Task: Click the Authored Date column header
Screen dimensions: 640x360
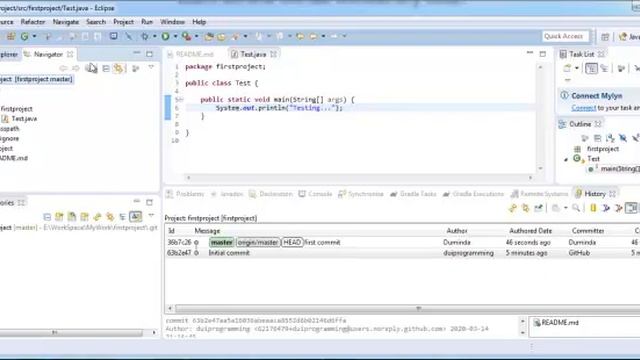Action: 531,231
